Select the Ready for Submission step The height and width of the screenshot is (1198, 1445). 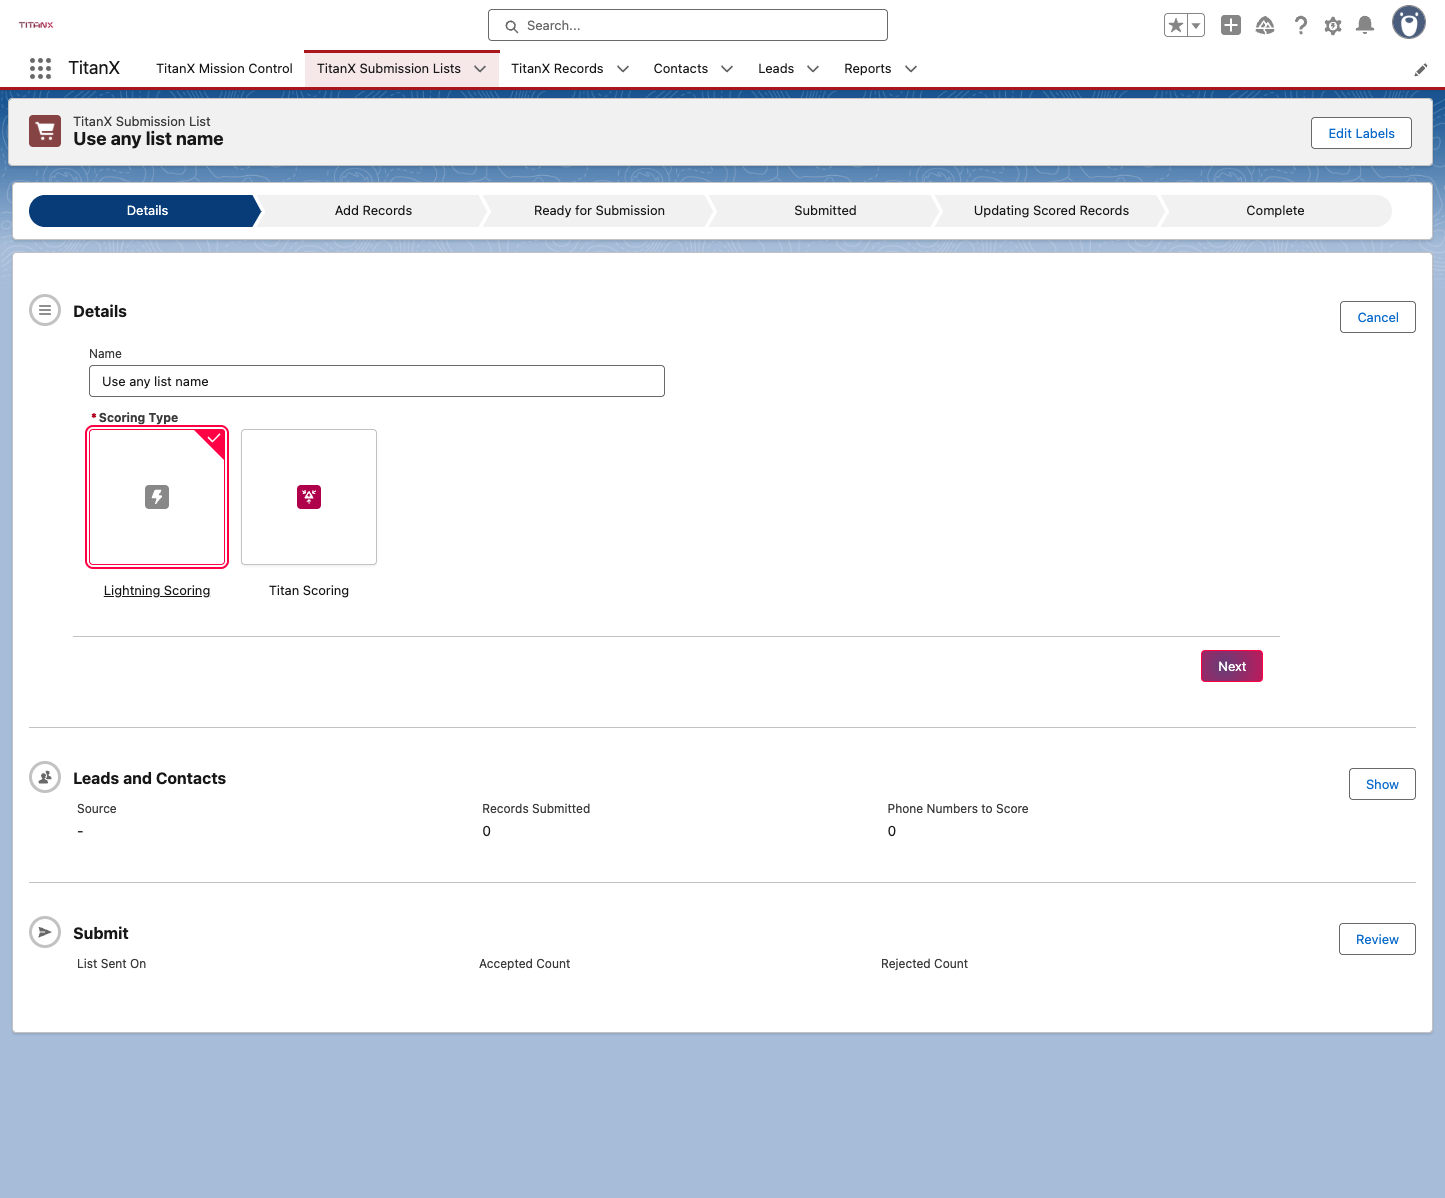click(599, 211)
